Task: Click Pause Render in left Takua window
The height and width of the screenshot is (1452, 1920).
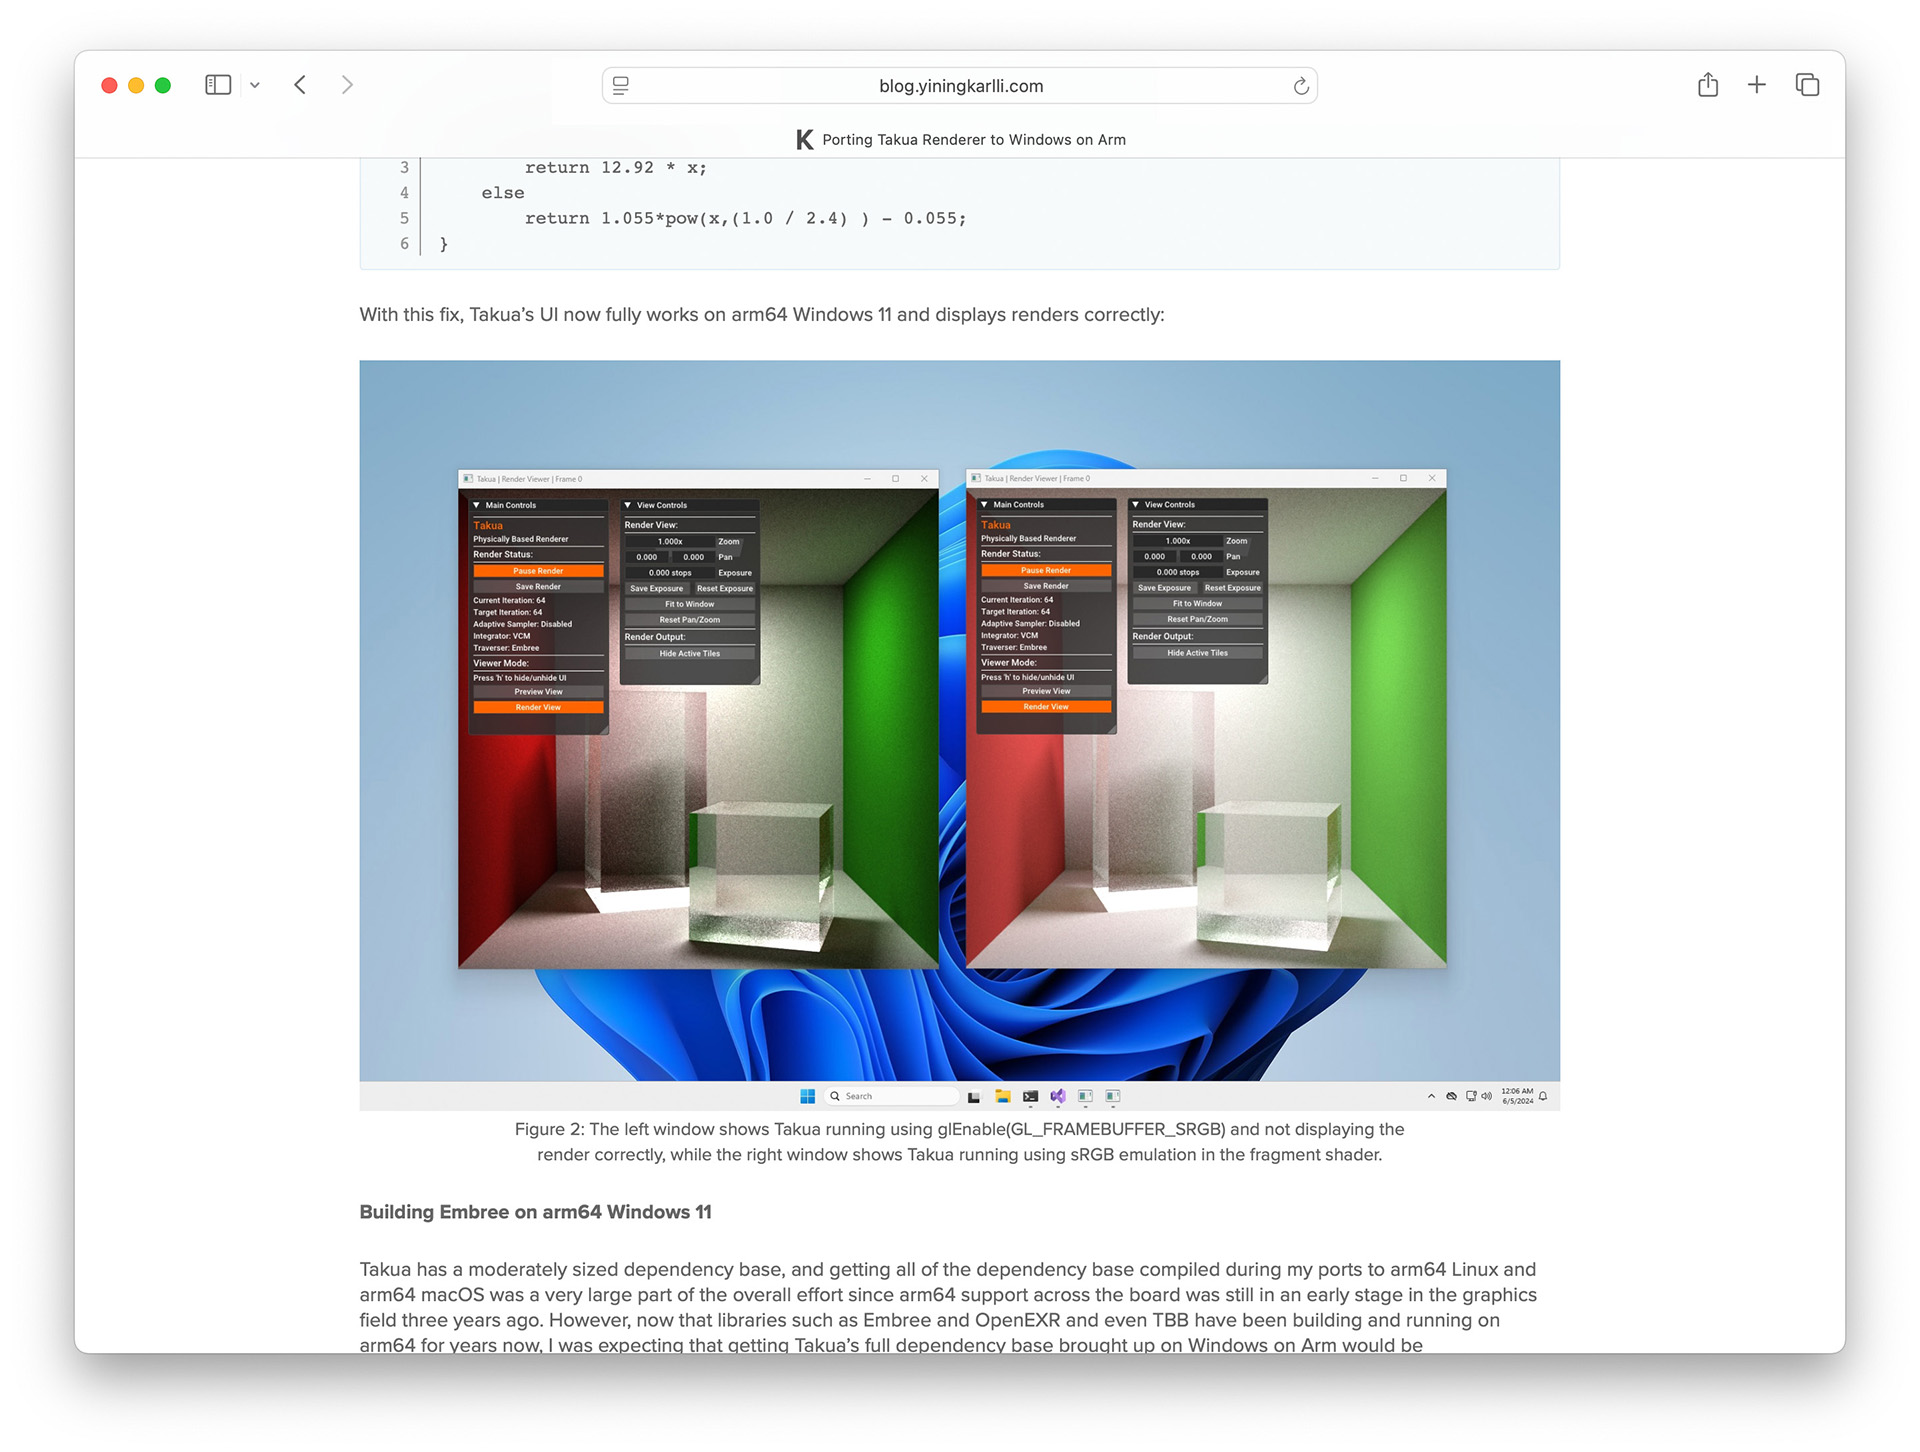Action: click(538, 571)
